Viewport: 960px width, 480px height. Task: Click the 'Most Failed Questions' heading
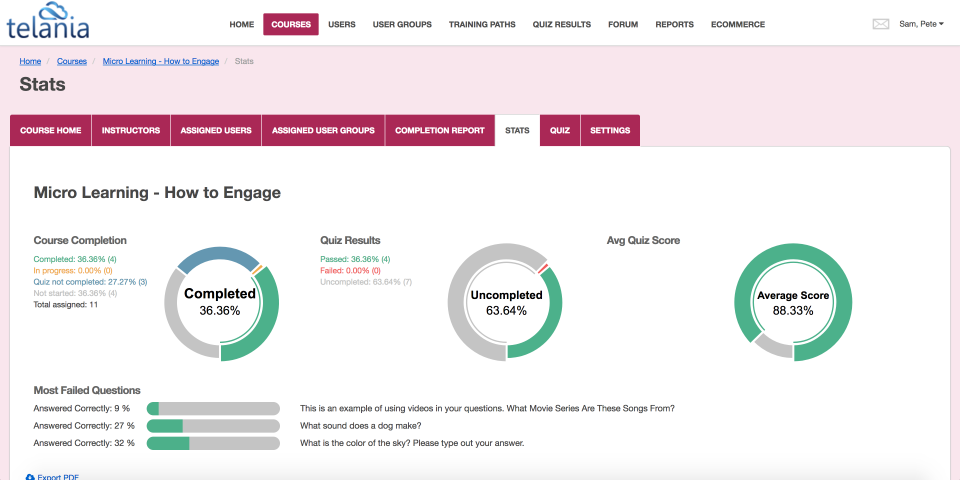coord(87,390)
